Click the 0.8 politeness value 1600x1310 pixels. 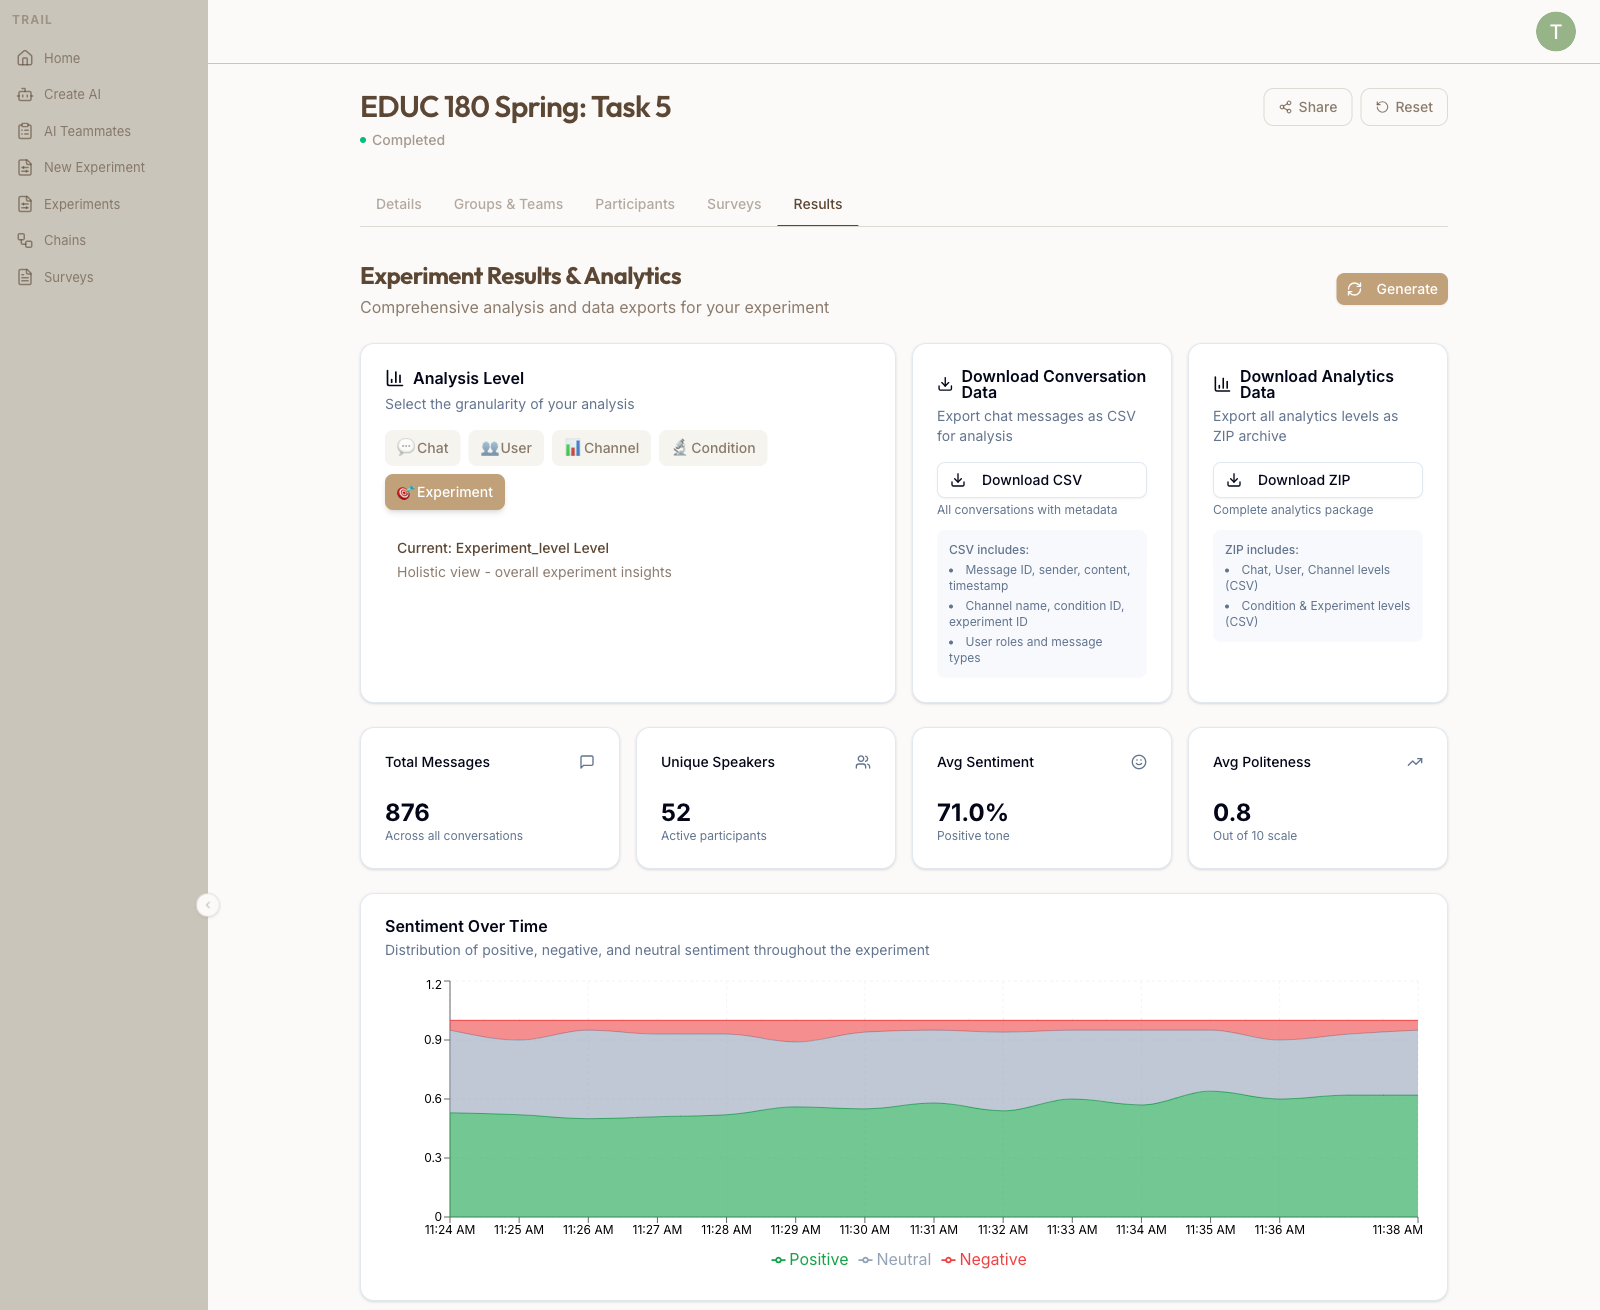[1232, 812]
